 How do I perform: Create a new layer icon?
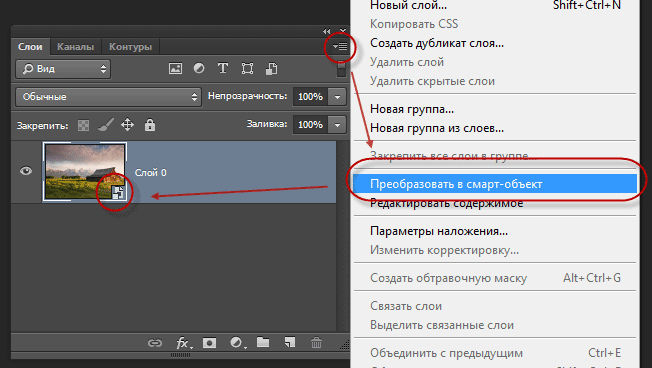(290, 342)
